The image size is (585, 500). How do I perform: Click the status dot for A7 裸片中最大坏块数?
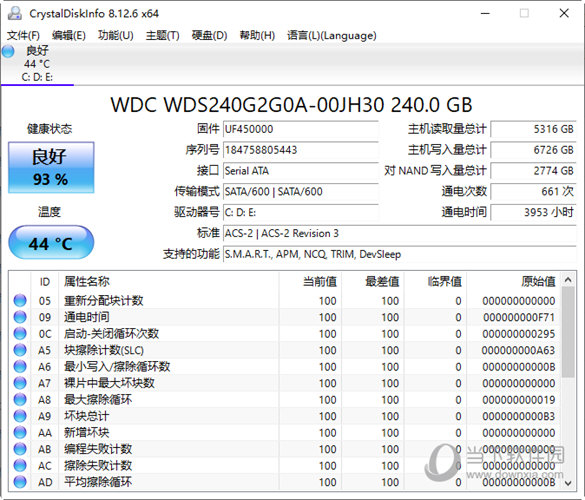pos(20,383)
